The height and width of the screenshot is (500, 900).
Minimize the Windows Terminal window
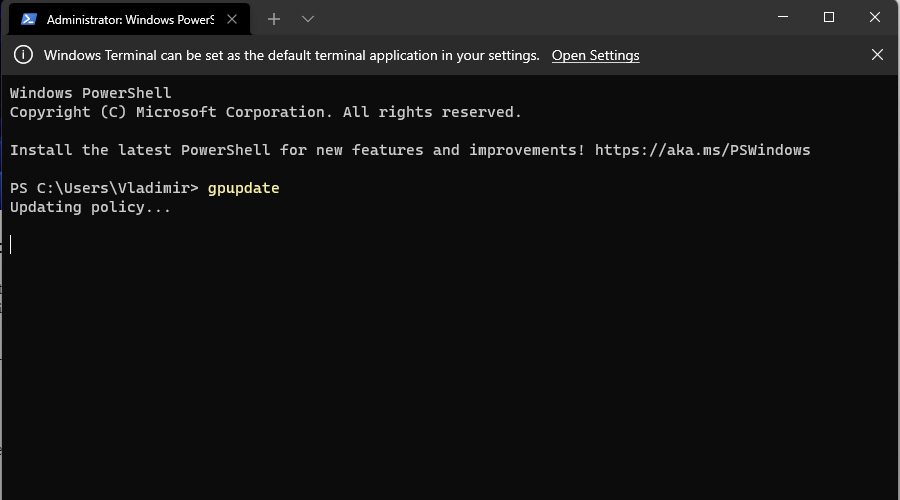coord(782,17)
